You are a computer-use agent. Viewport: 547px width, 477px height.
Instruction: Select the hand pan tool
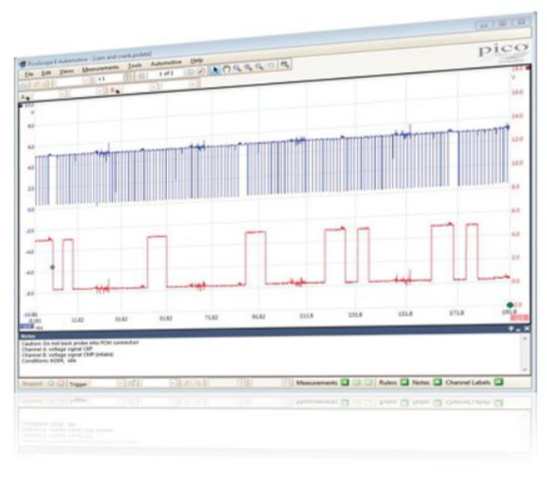(226, 69)
